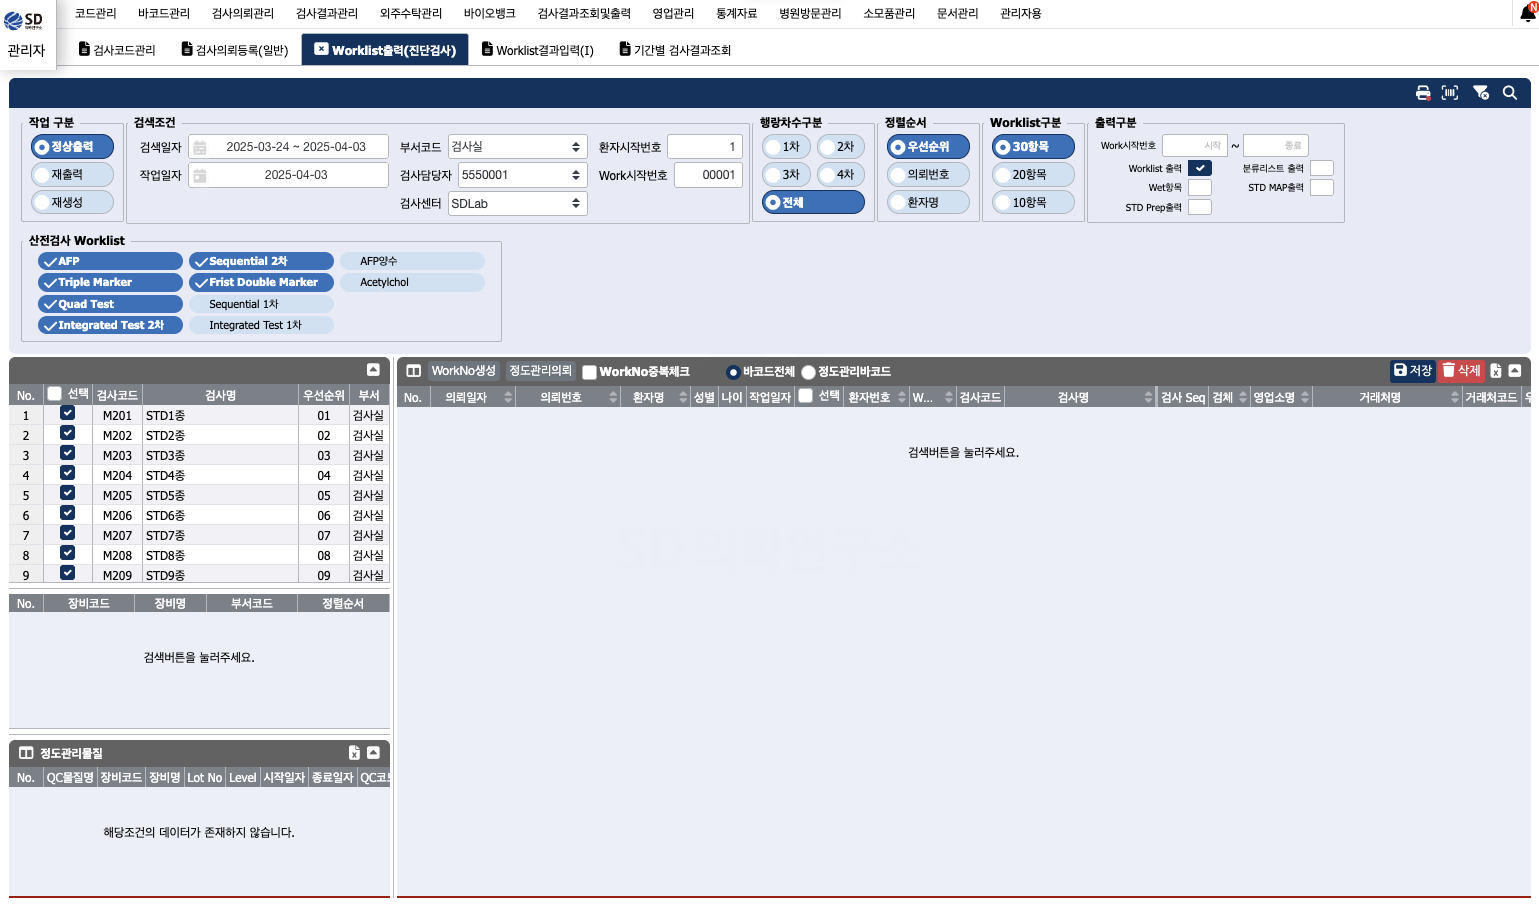Click the barcode scan icon
Viewport: 1539px width, 904px height.
(1450, 93)
